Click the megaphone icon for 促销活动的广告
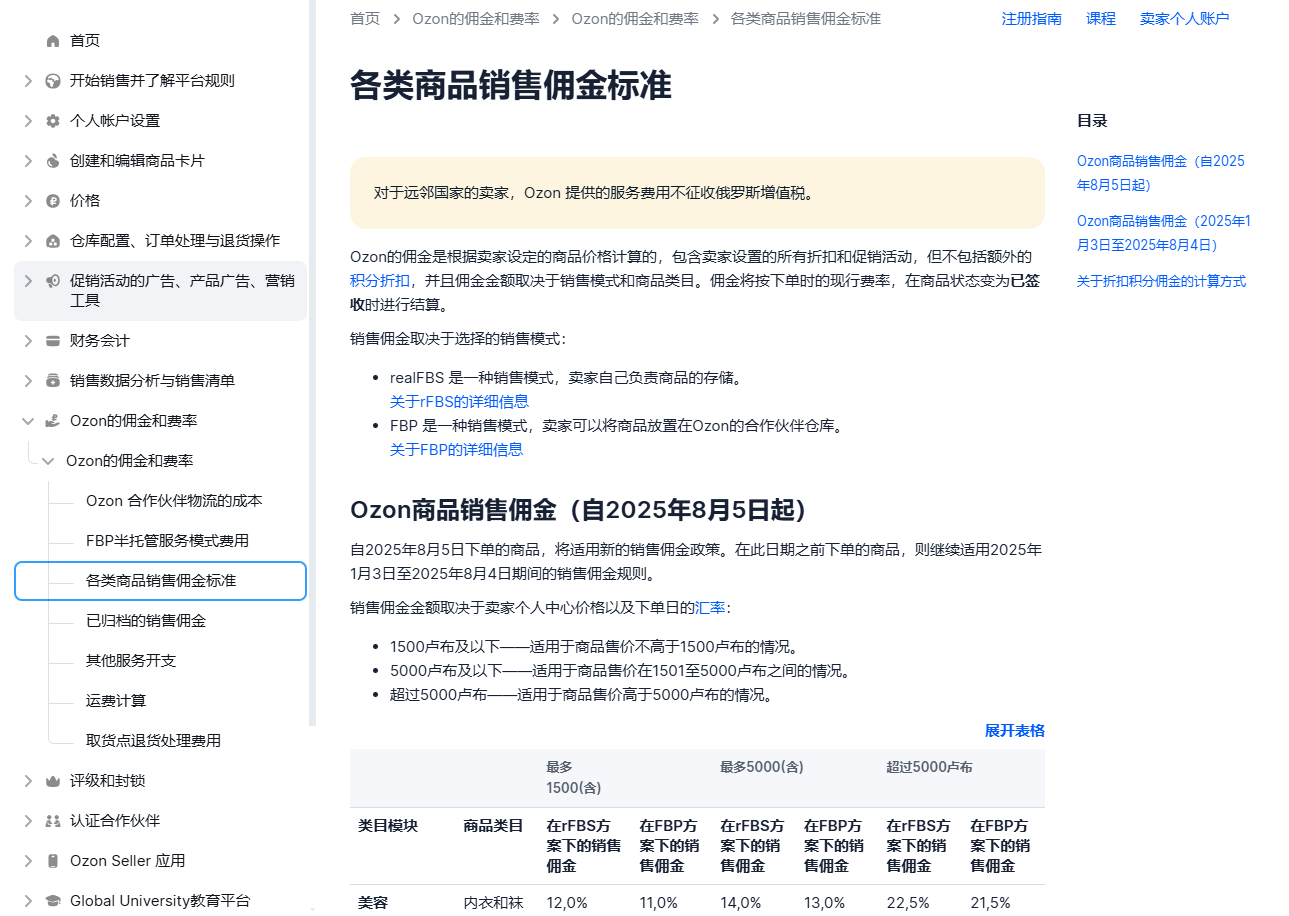 coord(53,281)
